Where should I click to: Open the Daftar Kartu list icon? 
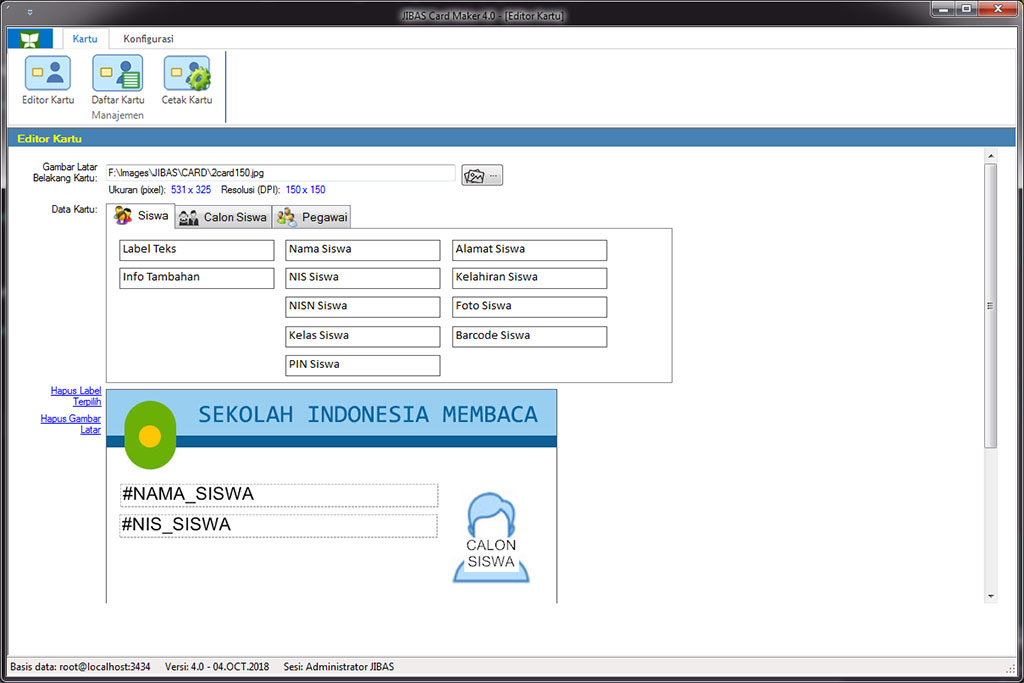pyautogui.click(x=118, y=80)
